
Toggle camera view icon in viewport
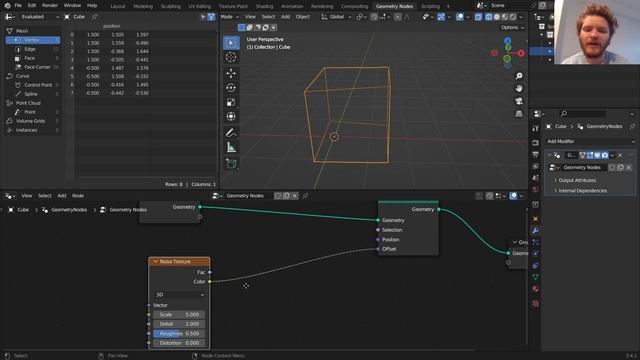(519, 101)
